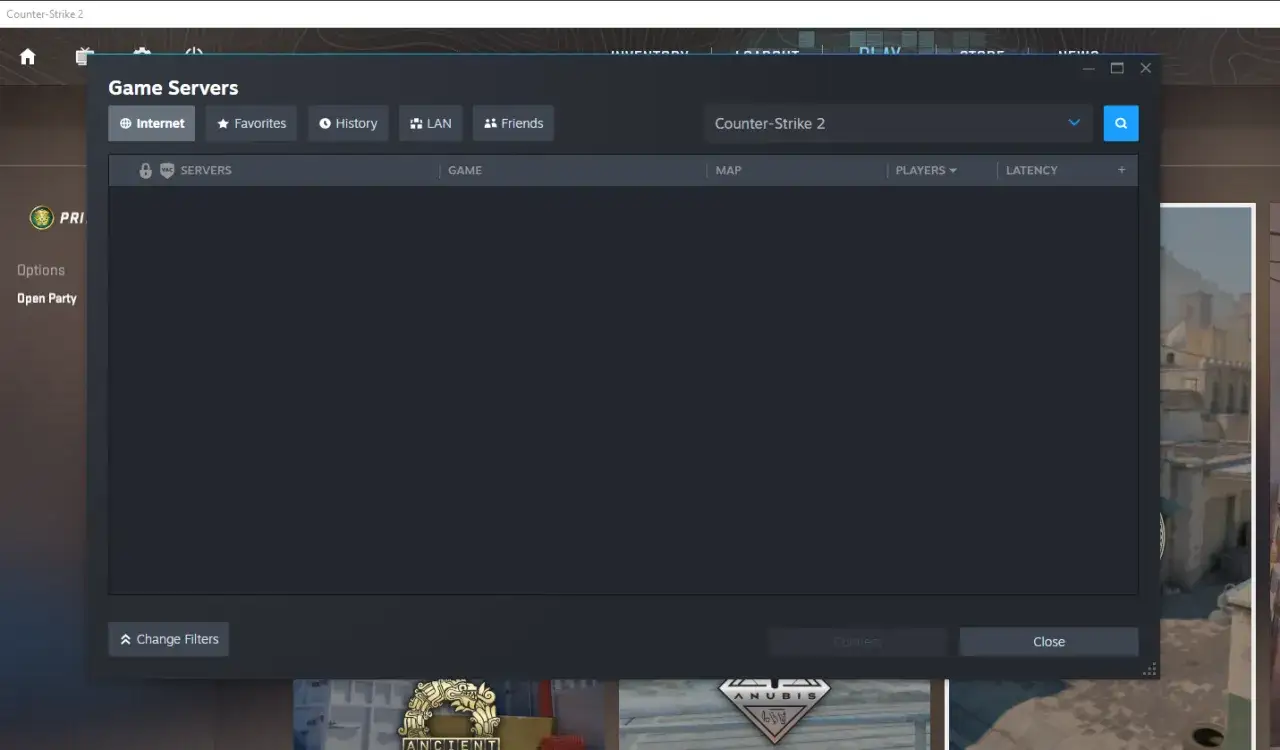Minimize the Game Servers dialog
This screenshot has height=750, width=1280.
point(1089,68)
